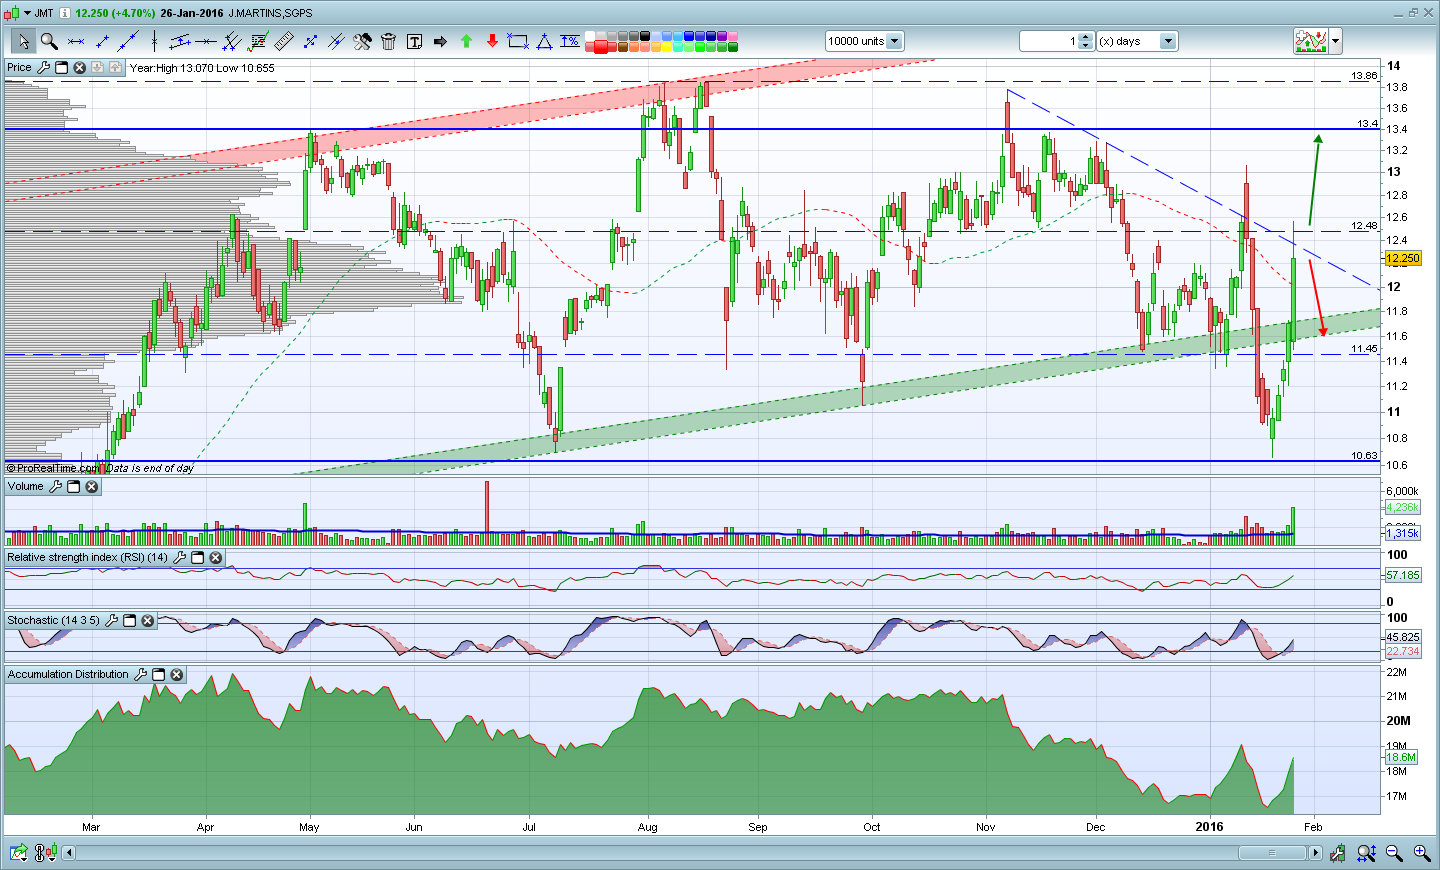Image resolution: width=1440 pixels, height=870 pixels.
Task: Click the Price panel label
Action: click(x=19, y=68)
